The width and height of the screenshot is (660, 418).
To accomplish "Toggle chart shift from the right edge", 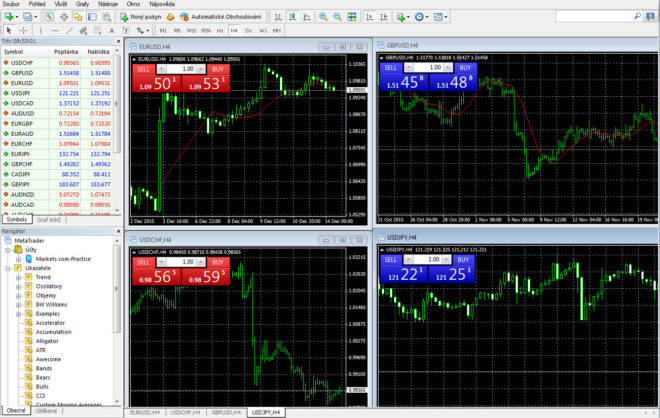I will tap(384, 17).
